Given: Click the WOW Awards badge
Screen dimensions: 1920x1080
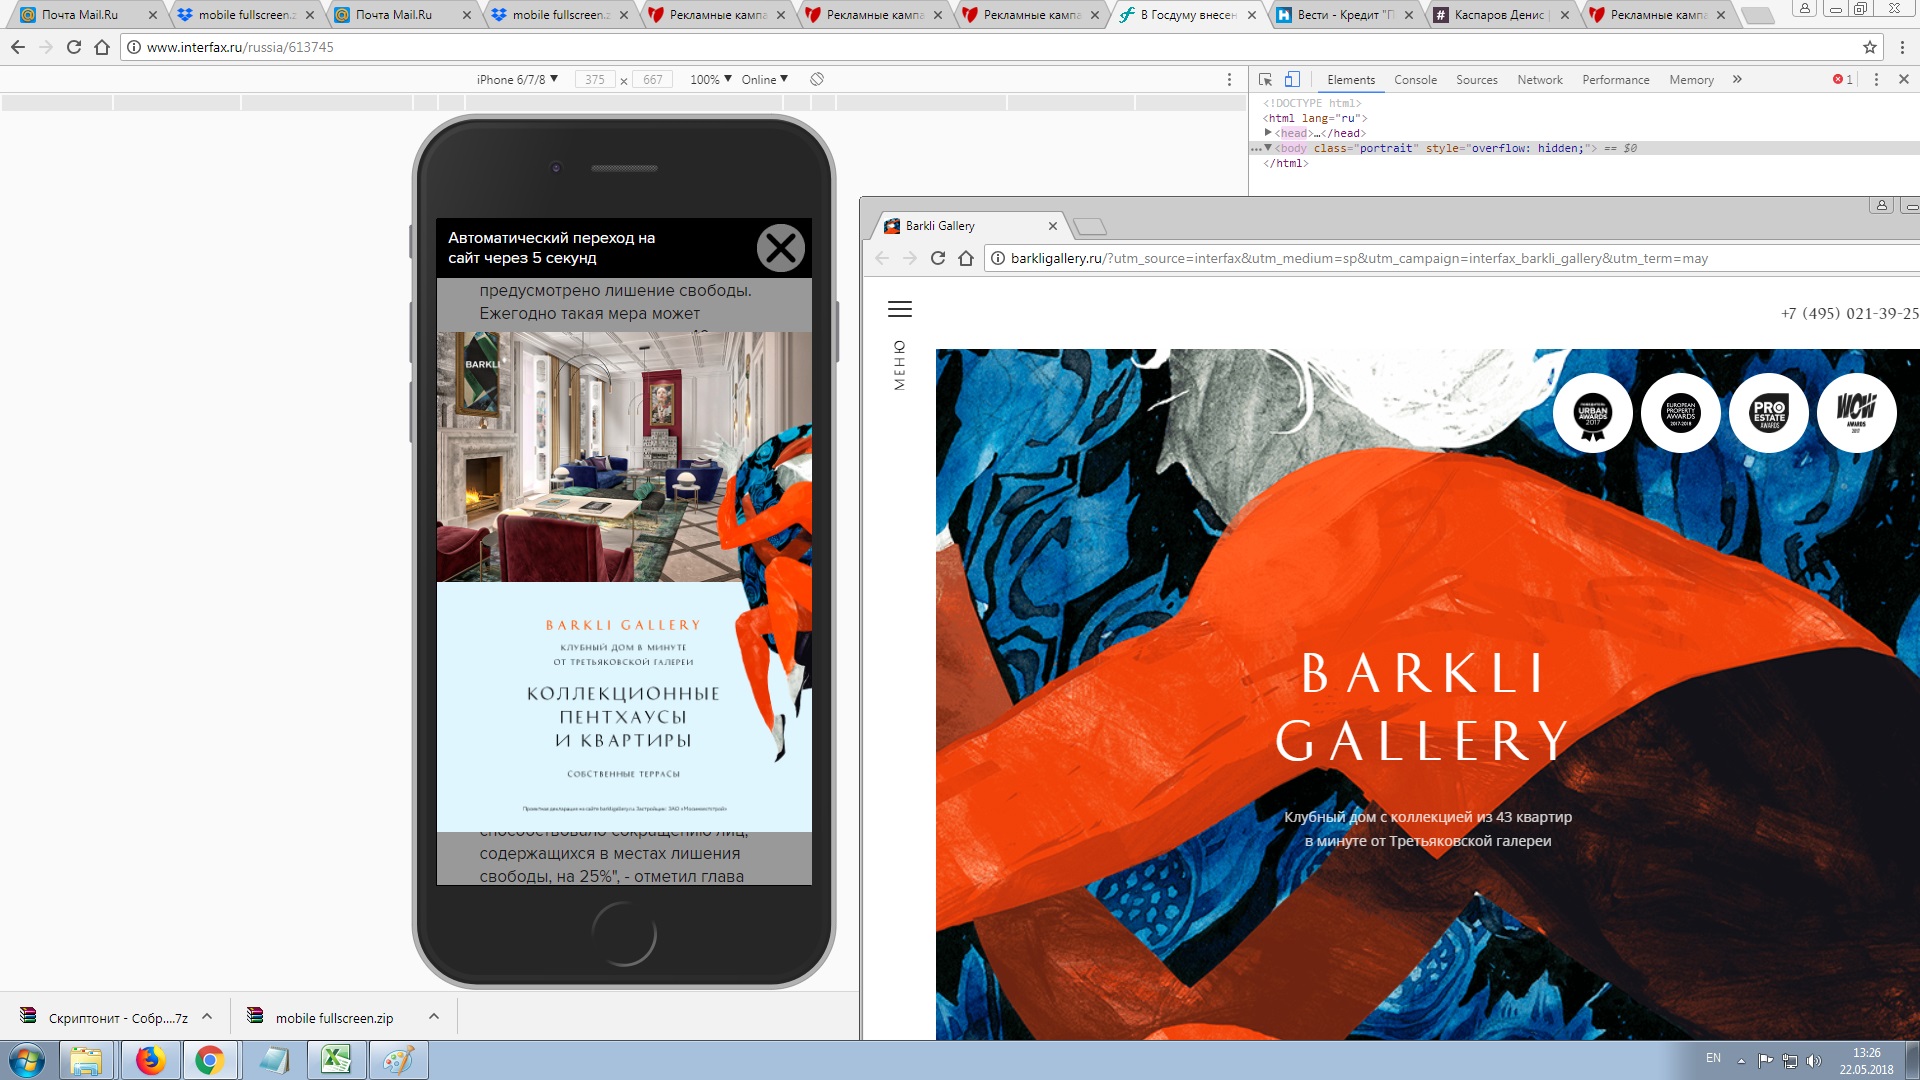Looking at the screenshot, I should pyautogui.click(x=1857, y=413).
